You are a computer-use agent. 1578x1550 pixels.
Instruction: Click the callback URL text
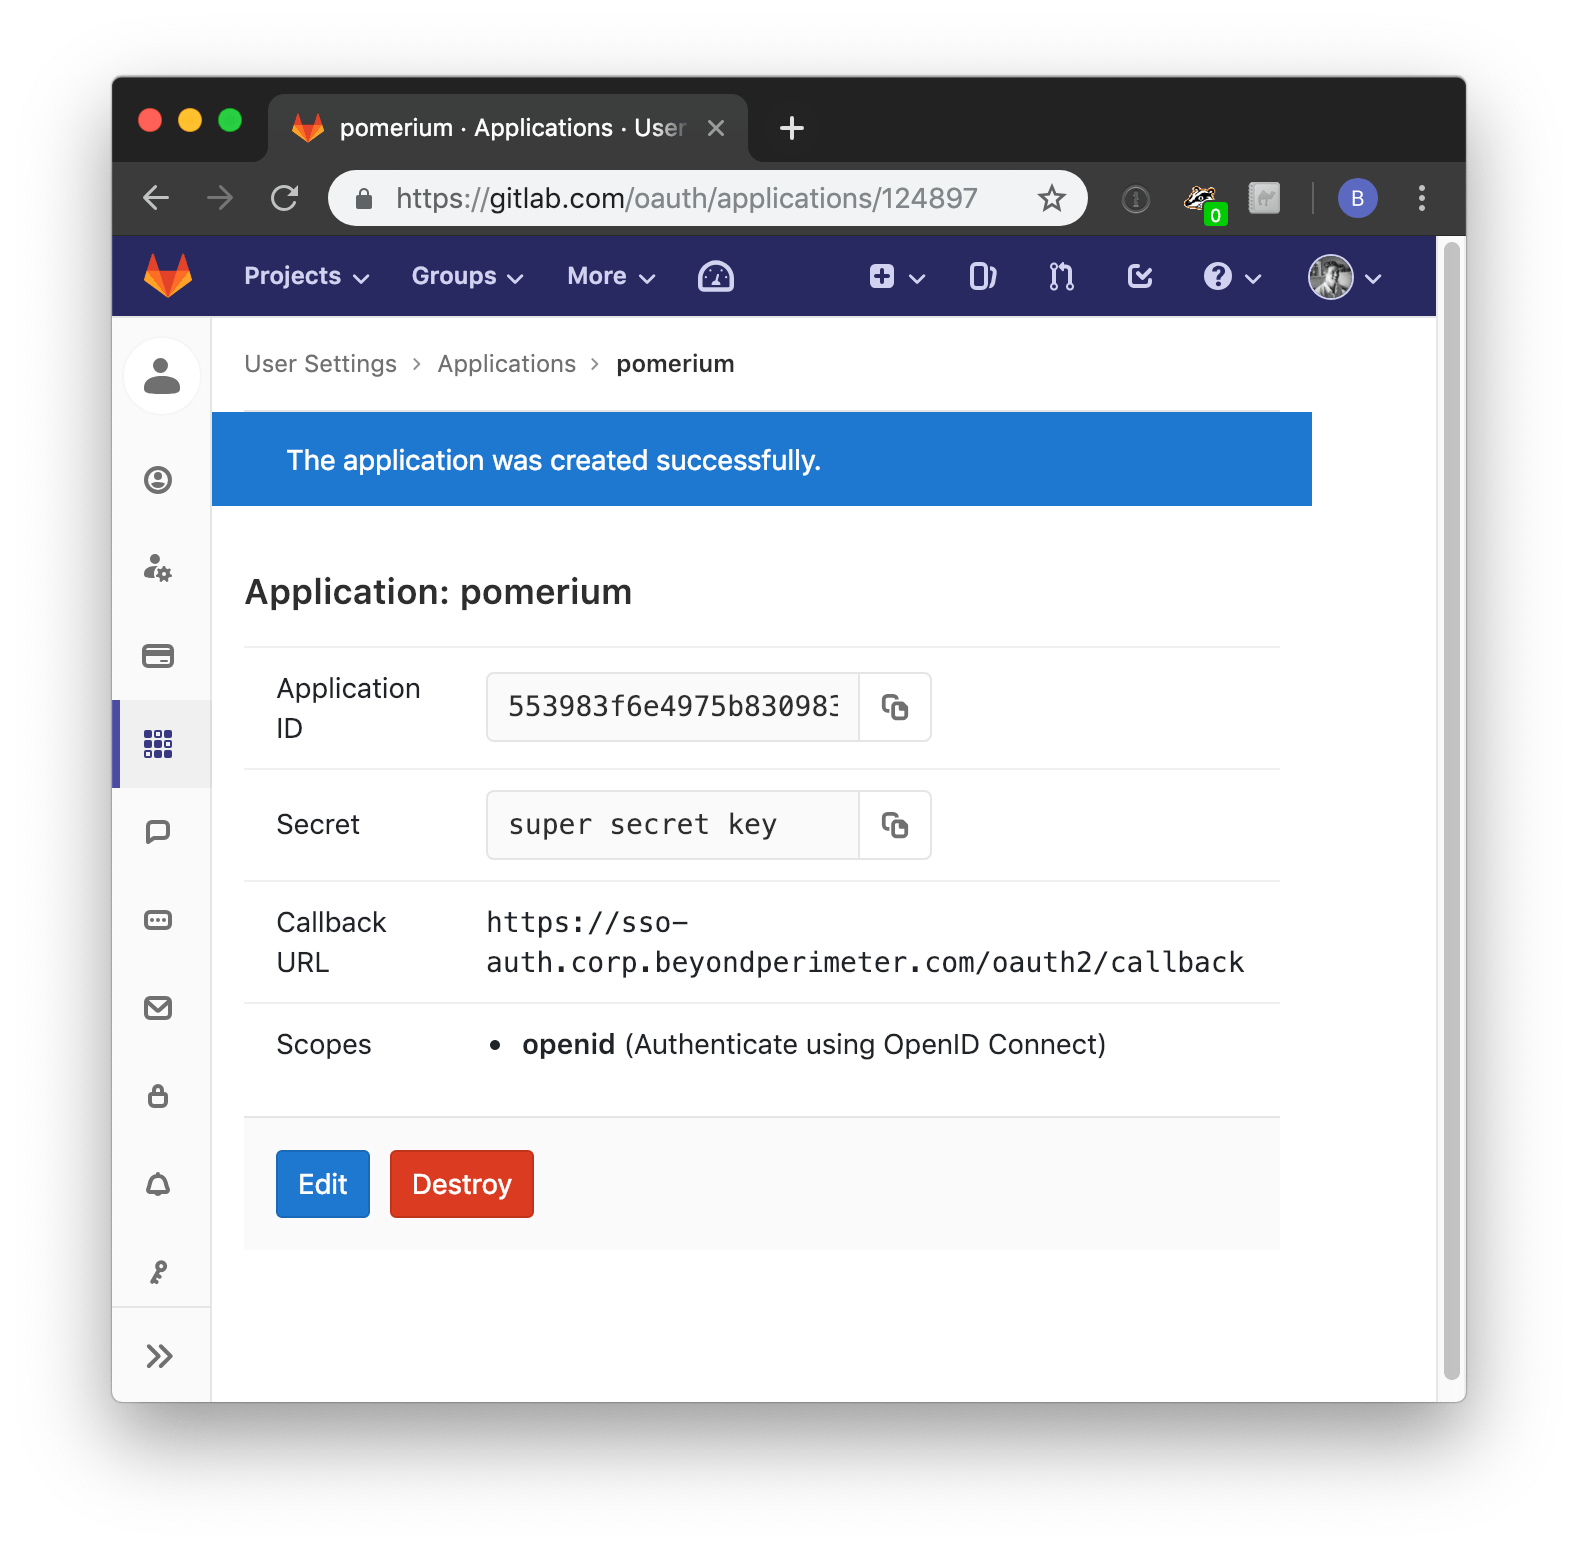[865, 942]
